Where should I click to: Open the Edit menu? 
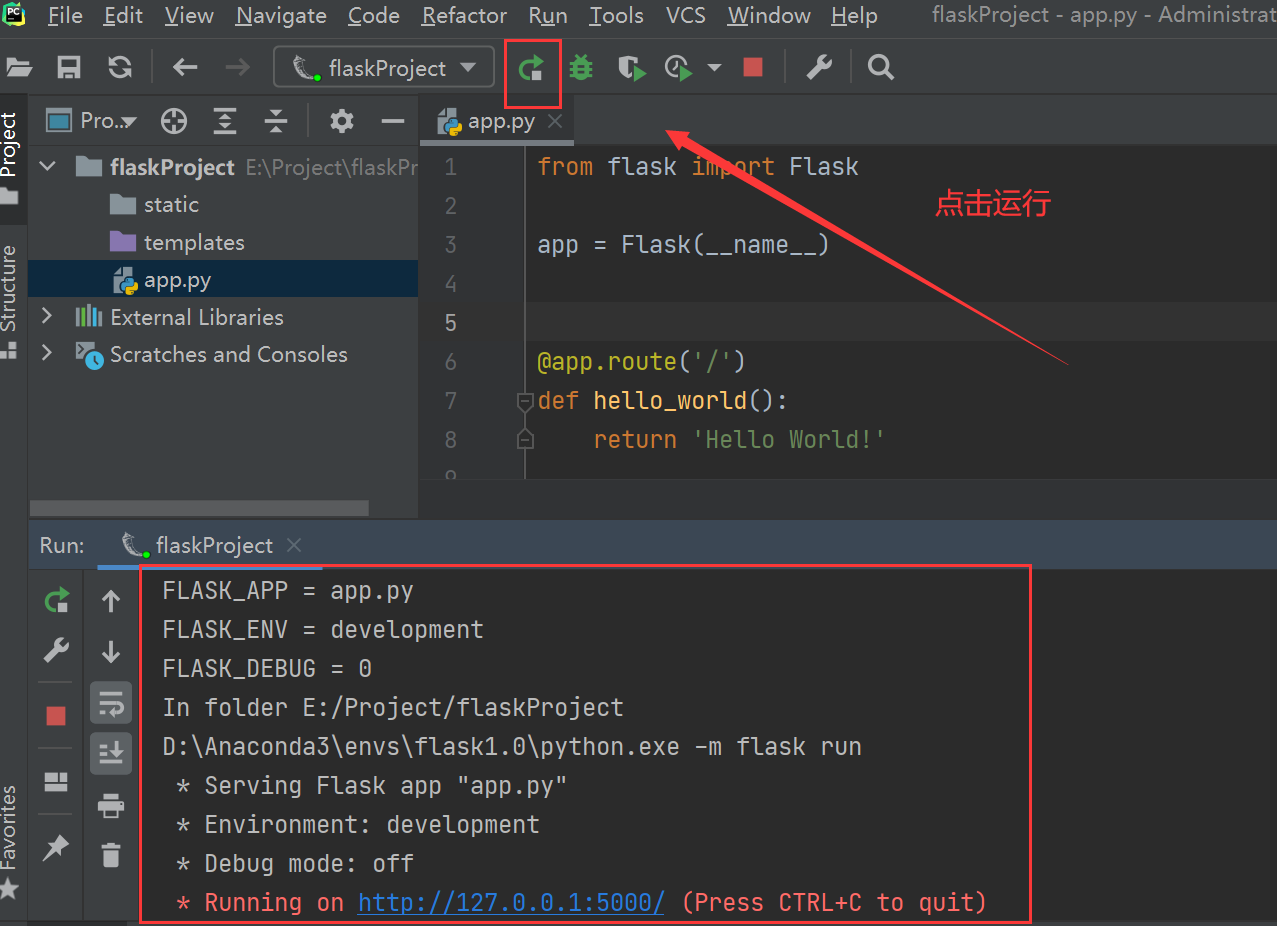[124, 16]
